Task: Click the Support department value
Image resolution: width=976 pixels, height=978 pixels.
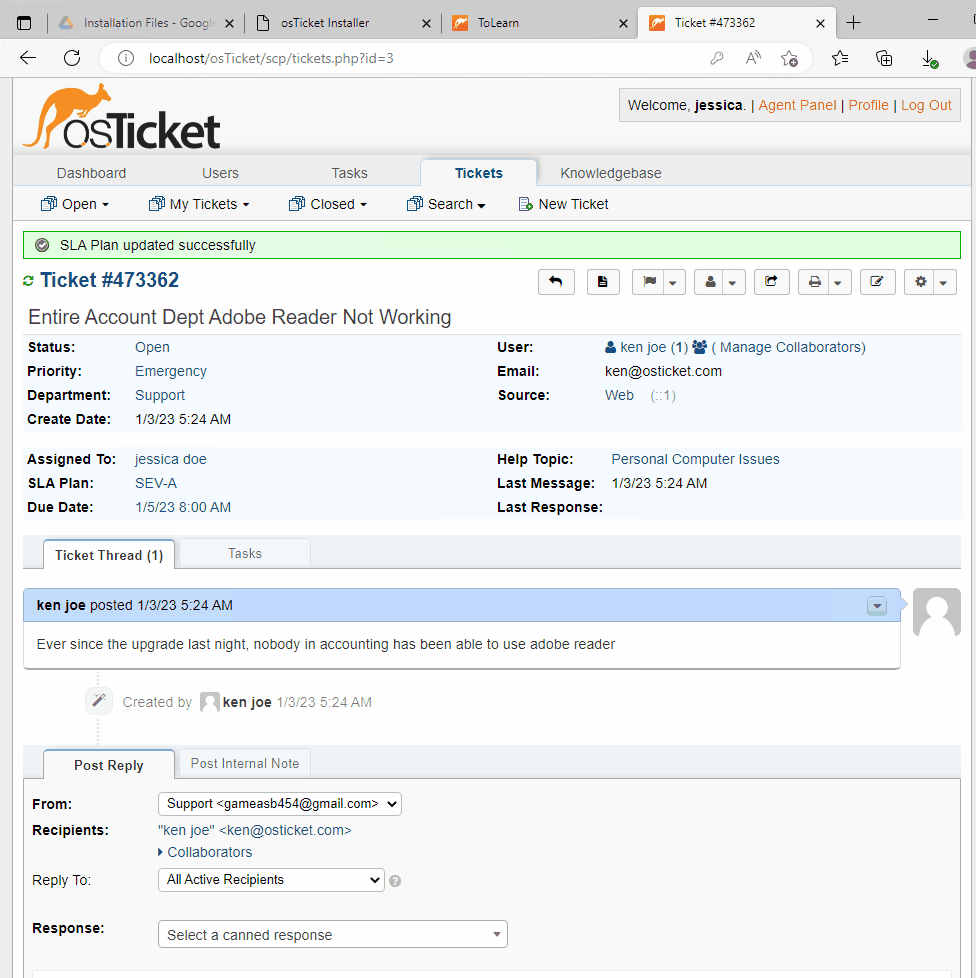Action: click(x=160, y=395)
